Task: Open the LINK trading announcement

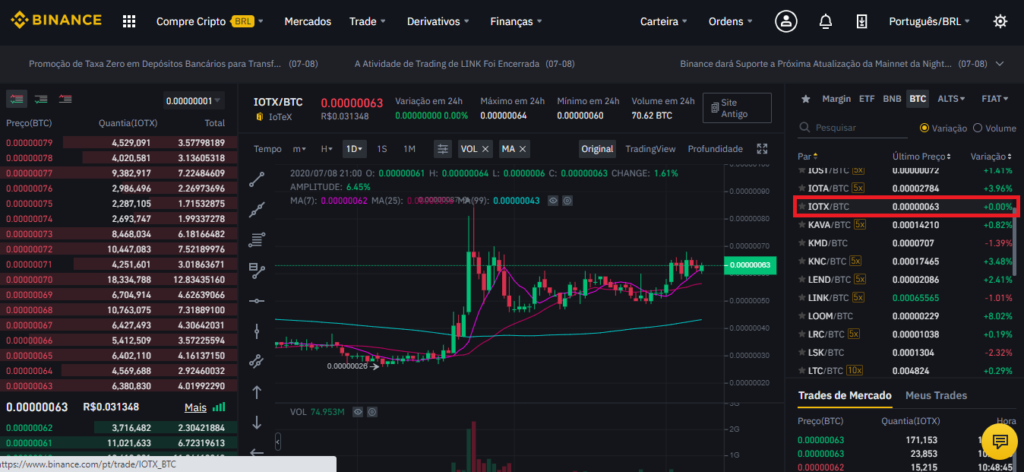Action: [x=464, y=64]
